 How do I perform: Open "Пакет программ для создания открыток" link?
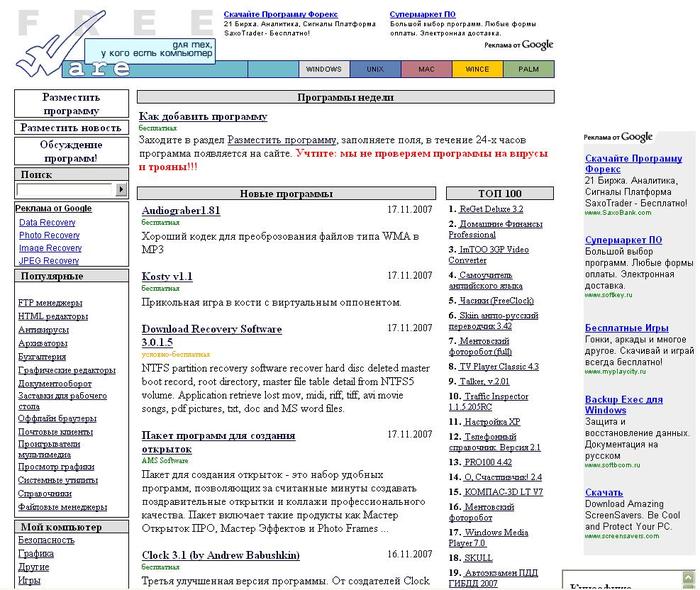218,442
